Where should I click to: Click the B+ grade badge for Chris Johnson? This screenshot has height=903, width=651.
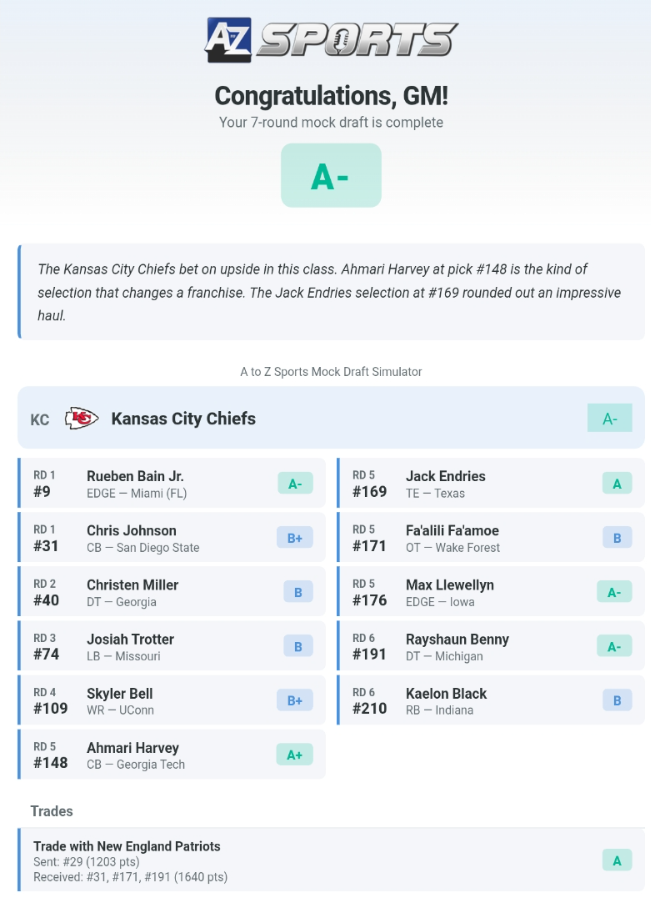(294, 538)
